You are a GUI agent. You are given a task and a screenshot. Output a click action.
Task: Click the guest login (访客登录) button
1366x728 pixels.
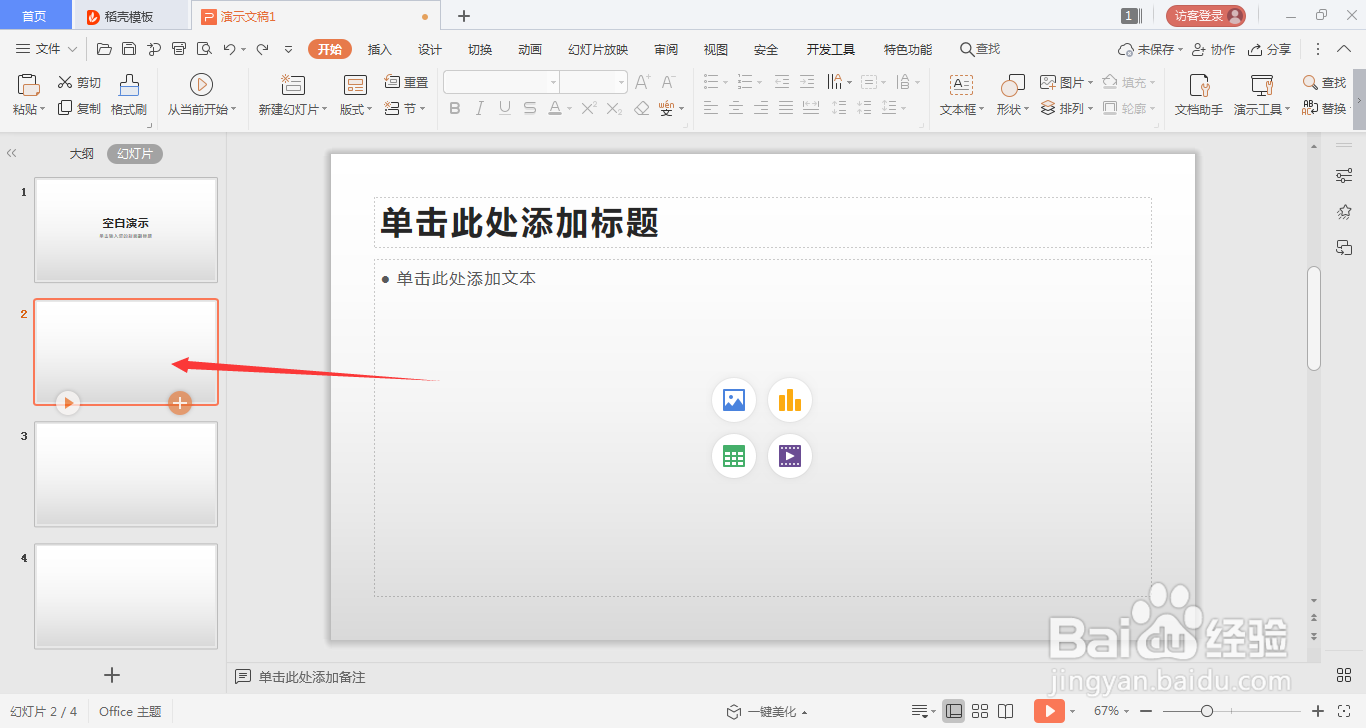[x=1206, y=15]
